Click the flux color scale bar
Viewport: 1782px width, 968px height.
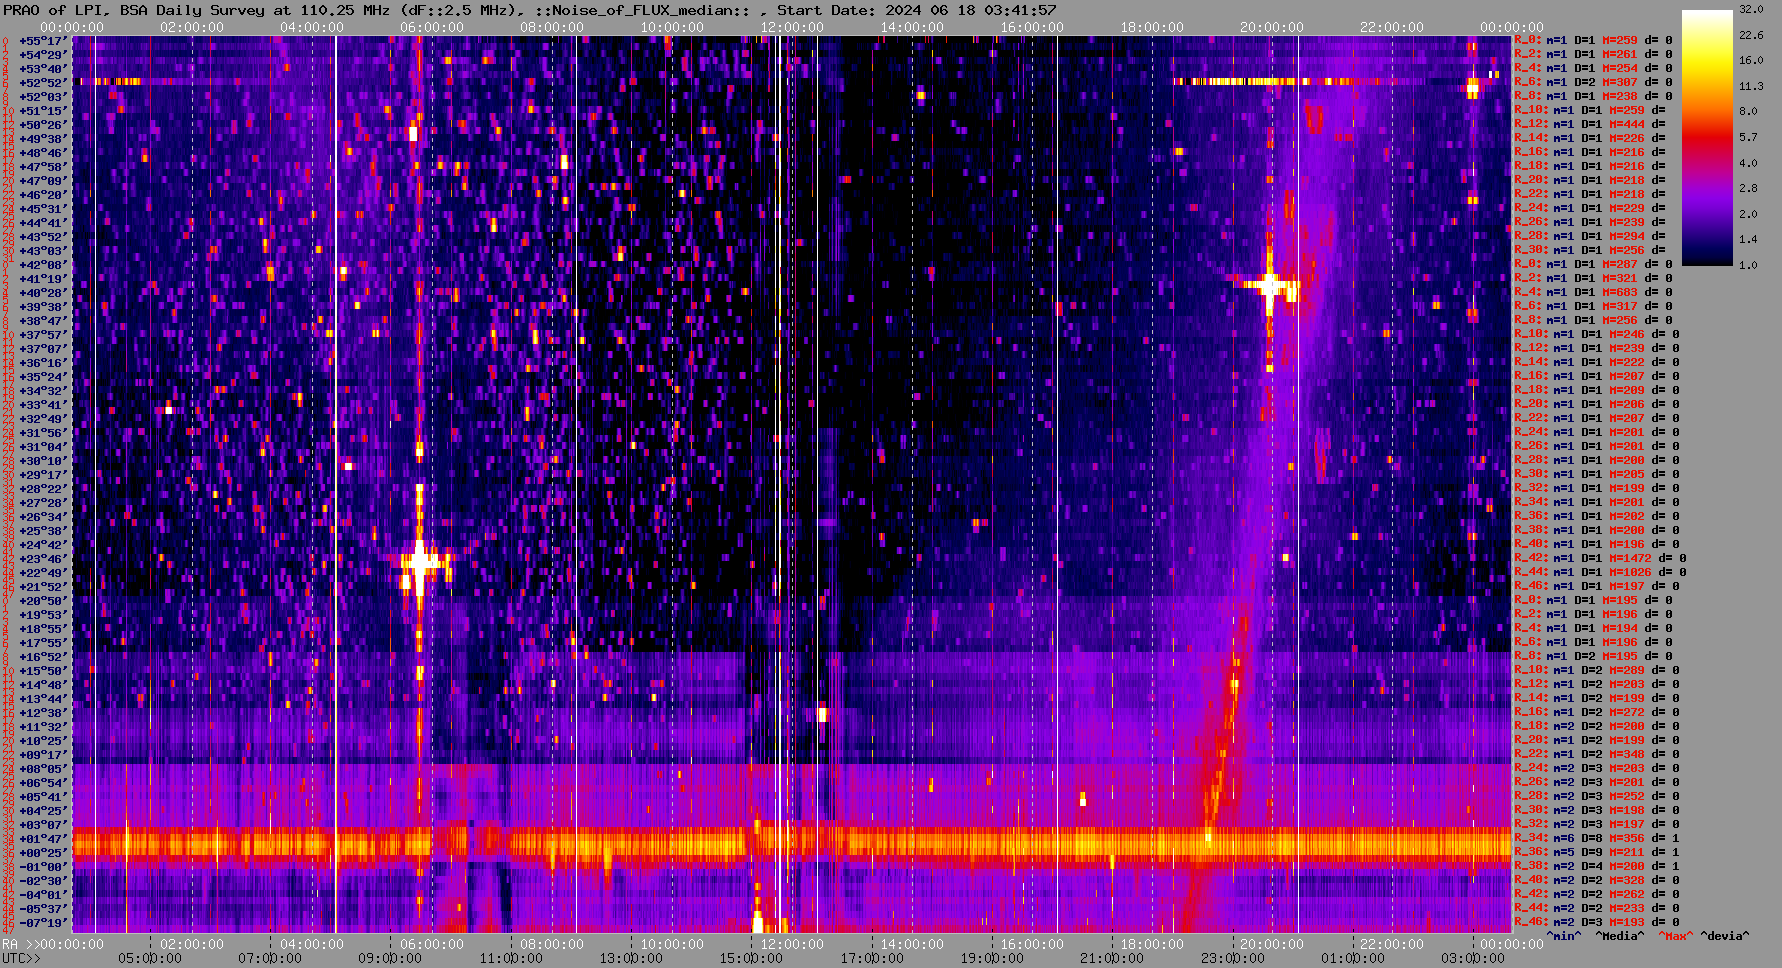coord(1706,138)
